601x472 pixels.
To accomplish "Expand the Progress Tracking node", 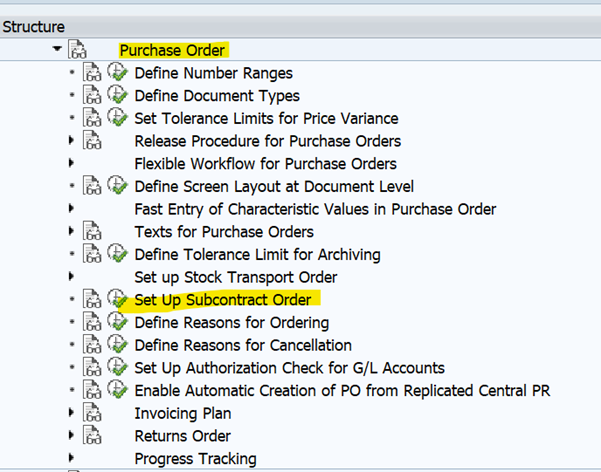I will tap(71, 459).
